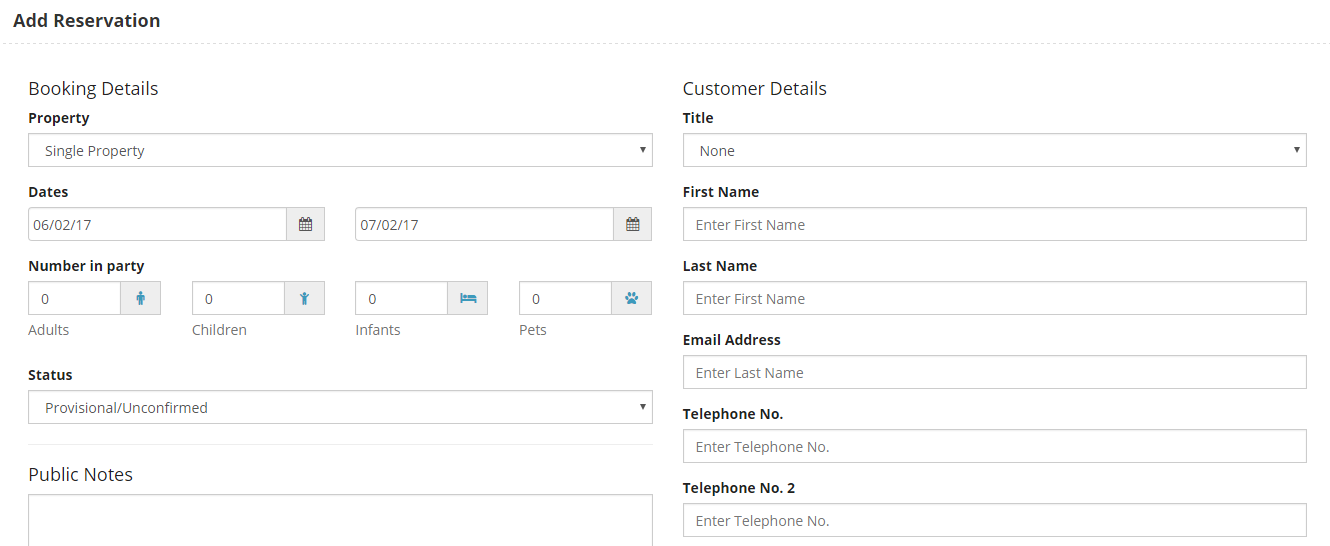Open the Status dropdown menu
1330x546 pixels.
coord(340,407)
